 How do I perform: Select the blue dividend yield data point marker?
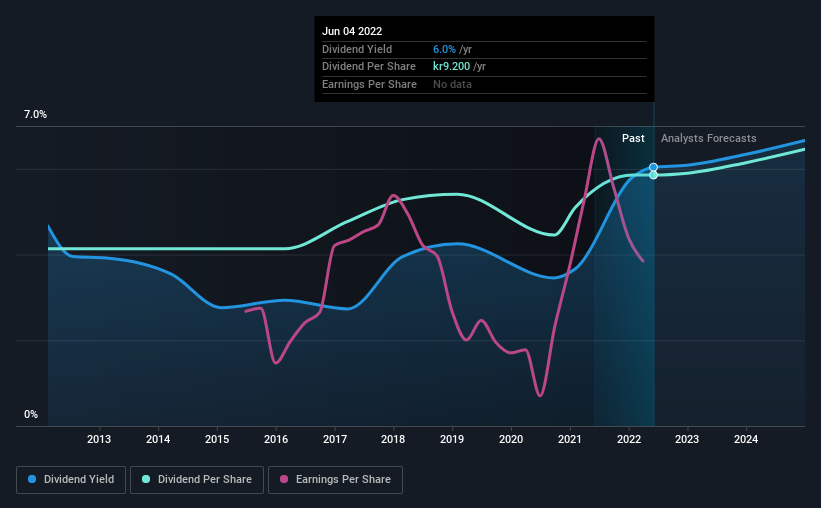click(x=653, y=167)
